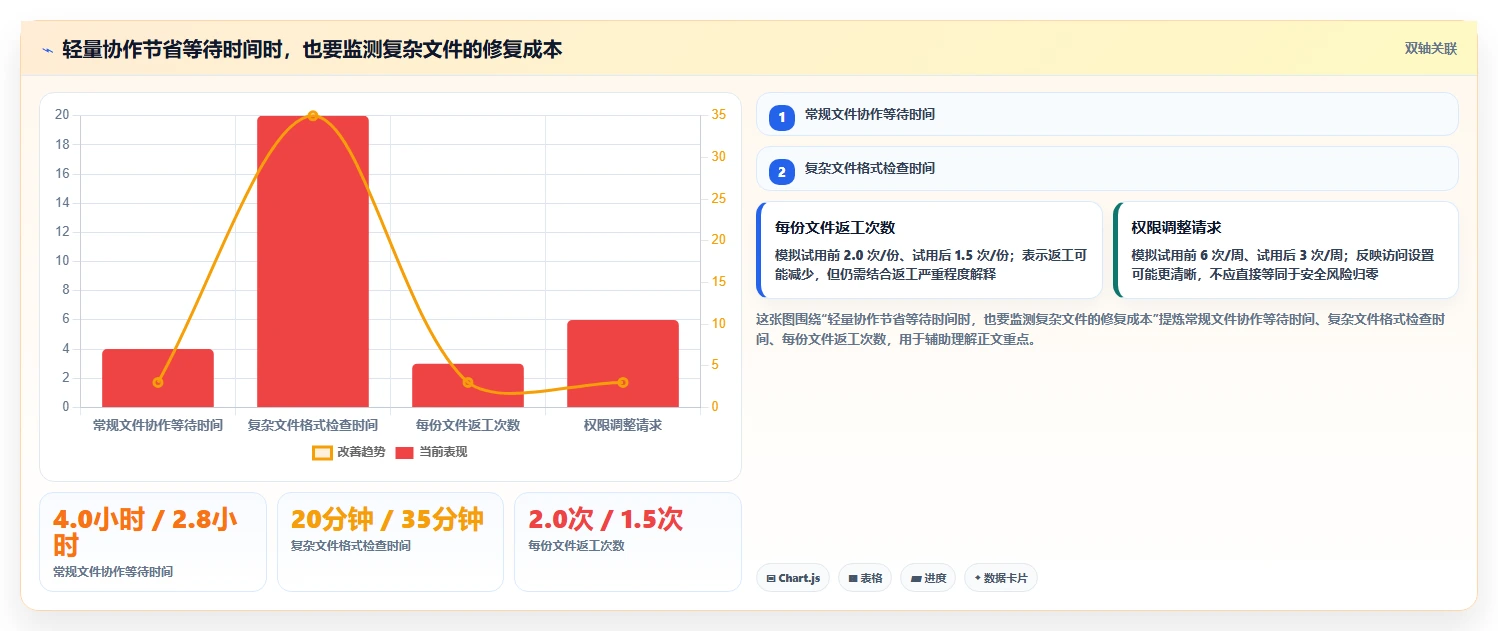The height and width of the screenshot is (631, 1498).
Task: Select the 数据卡片 tag chip
Action: click(x=1001, y=578)
